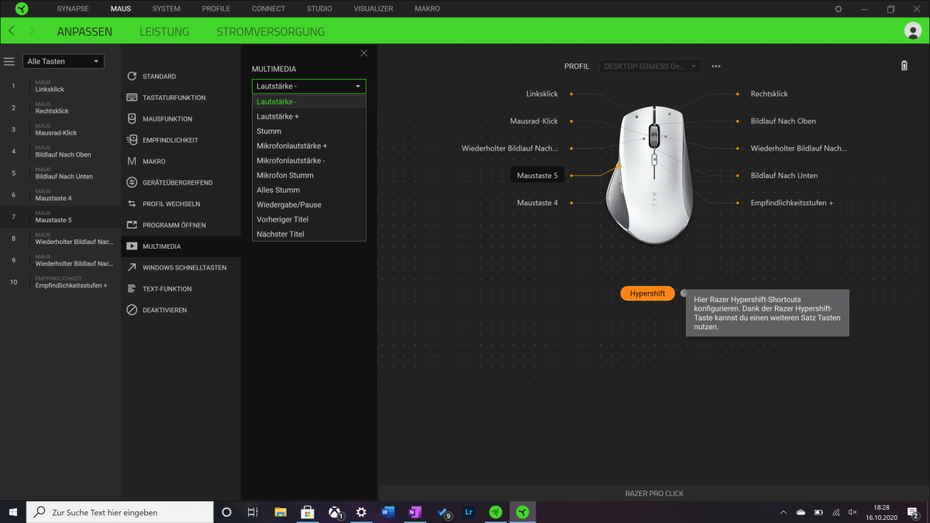The image size is (930, 523).
Task: Select Multimedia function category
Action: 181,246
